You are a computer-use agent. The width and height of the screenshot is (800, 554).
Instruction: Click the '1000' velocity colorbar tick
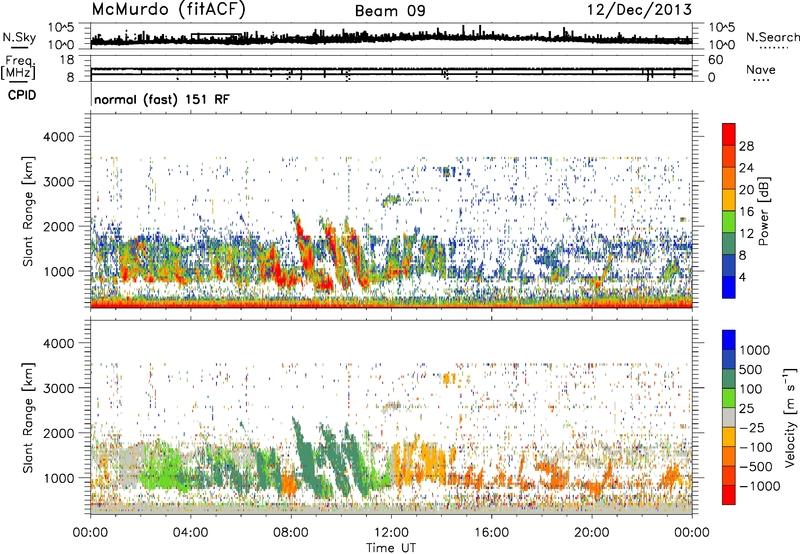point(754,350)
